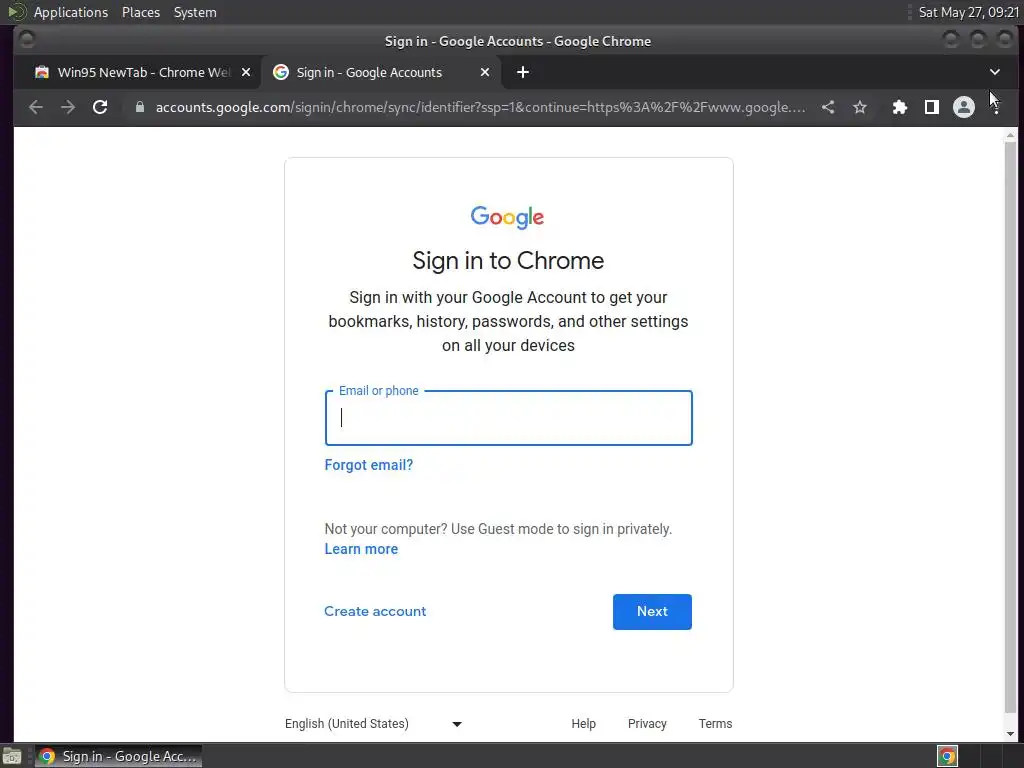Click the show desktop icon in taskbar
This screenshot has width=1024, height=768.
click(x=12, y=756)
